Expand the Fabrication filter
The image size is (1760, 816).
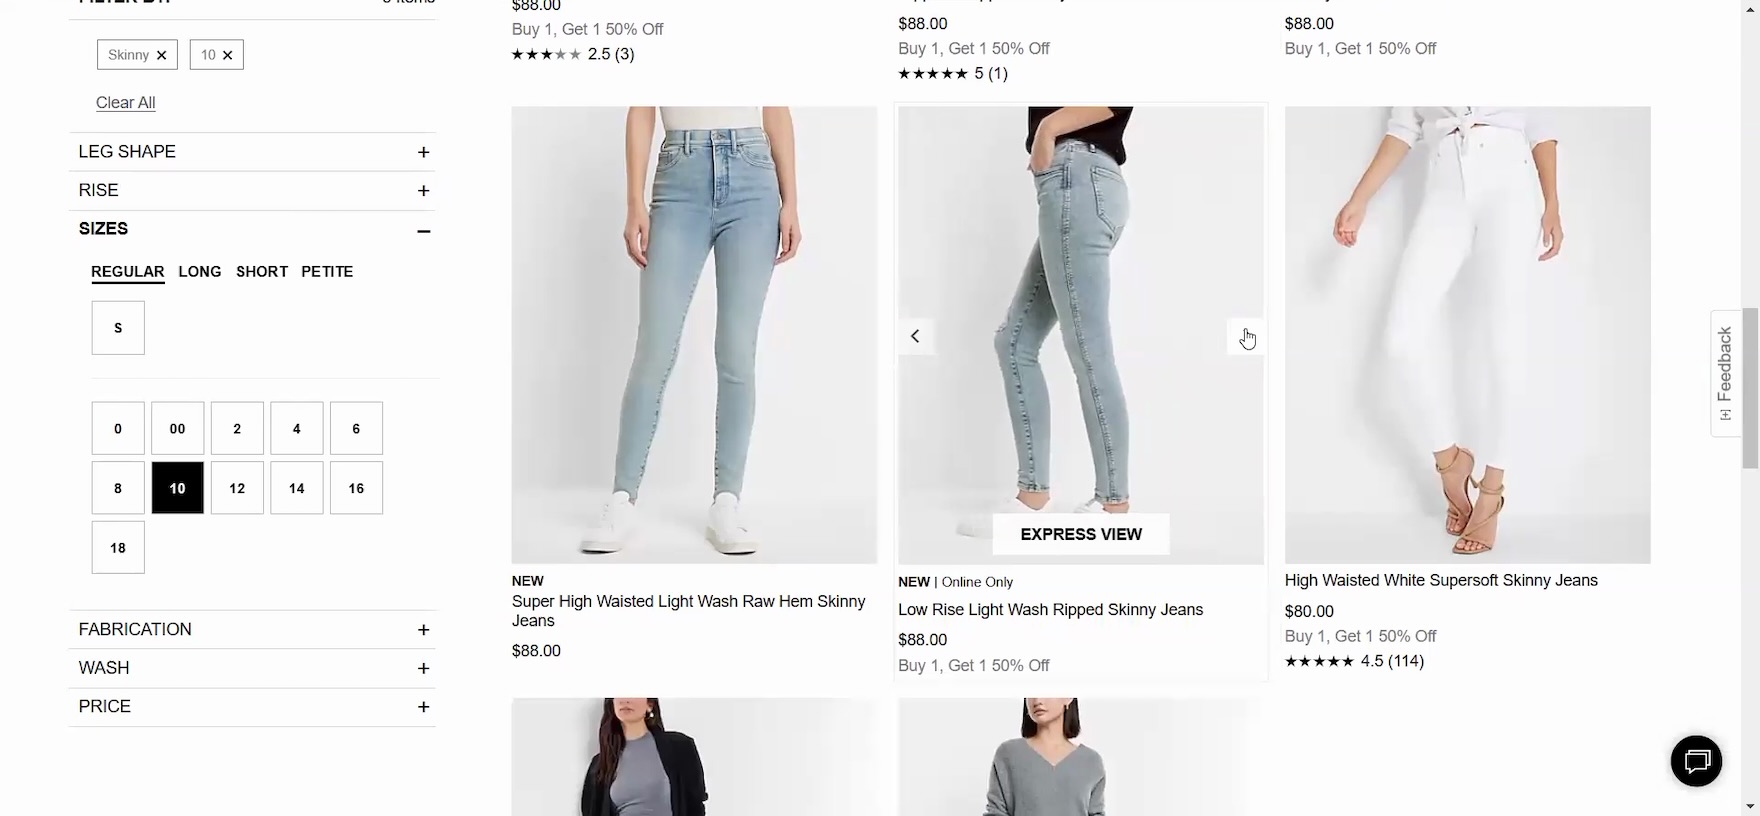[x=424, y=630]
